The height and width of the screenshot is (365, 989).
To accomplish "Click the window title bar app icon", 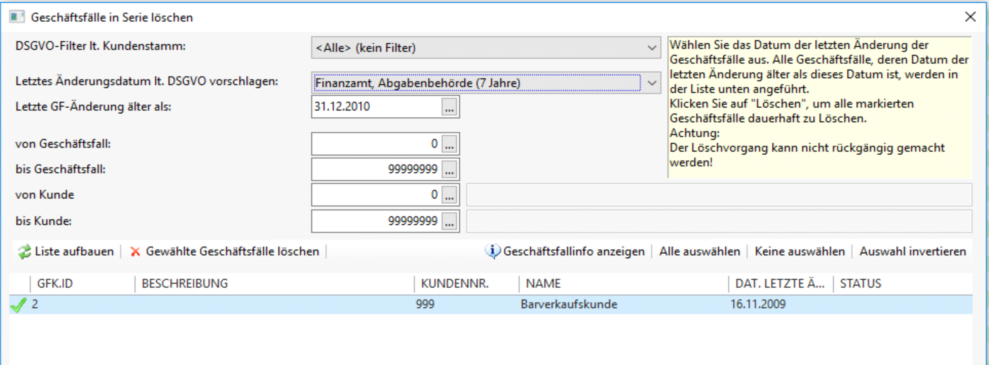I will [17, 17].
